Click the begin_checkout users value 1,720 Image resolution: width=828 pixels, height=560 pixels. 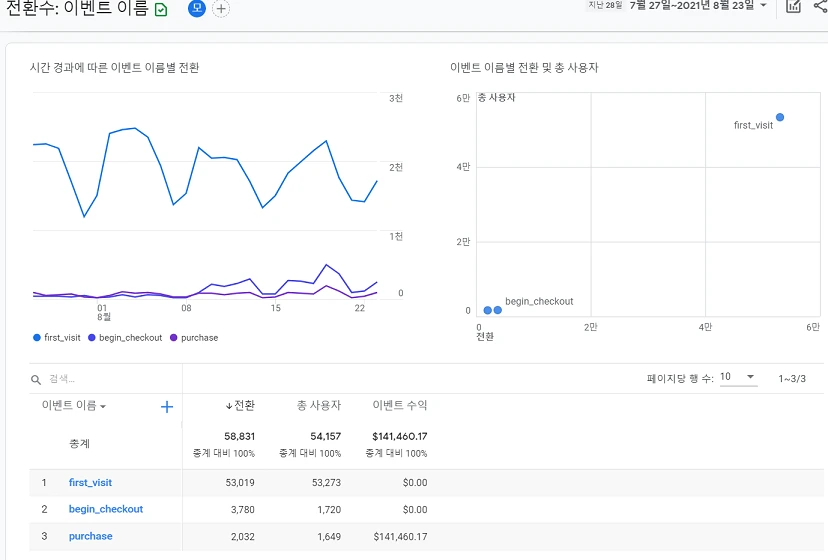329,509
